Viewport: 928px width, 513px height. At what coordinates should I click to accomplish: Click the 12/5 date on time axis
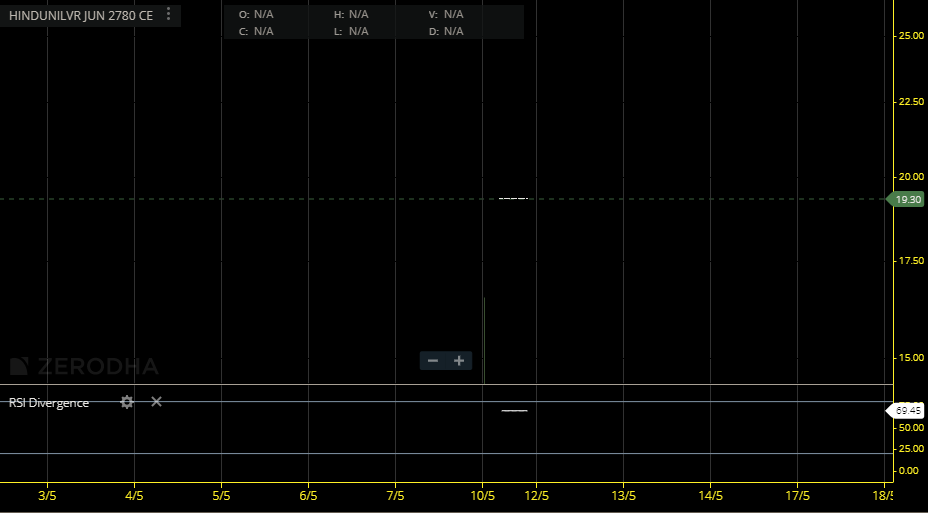[x=537, y=495]
